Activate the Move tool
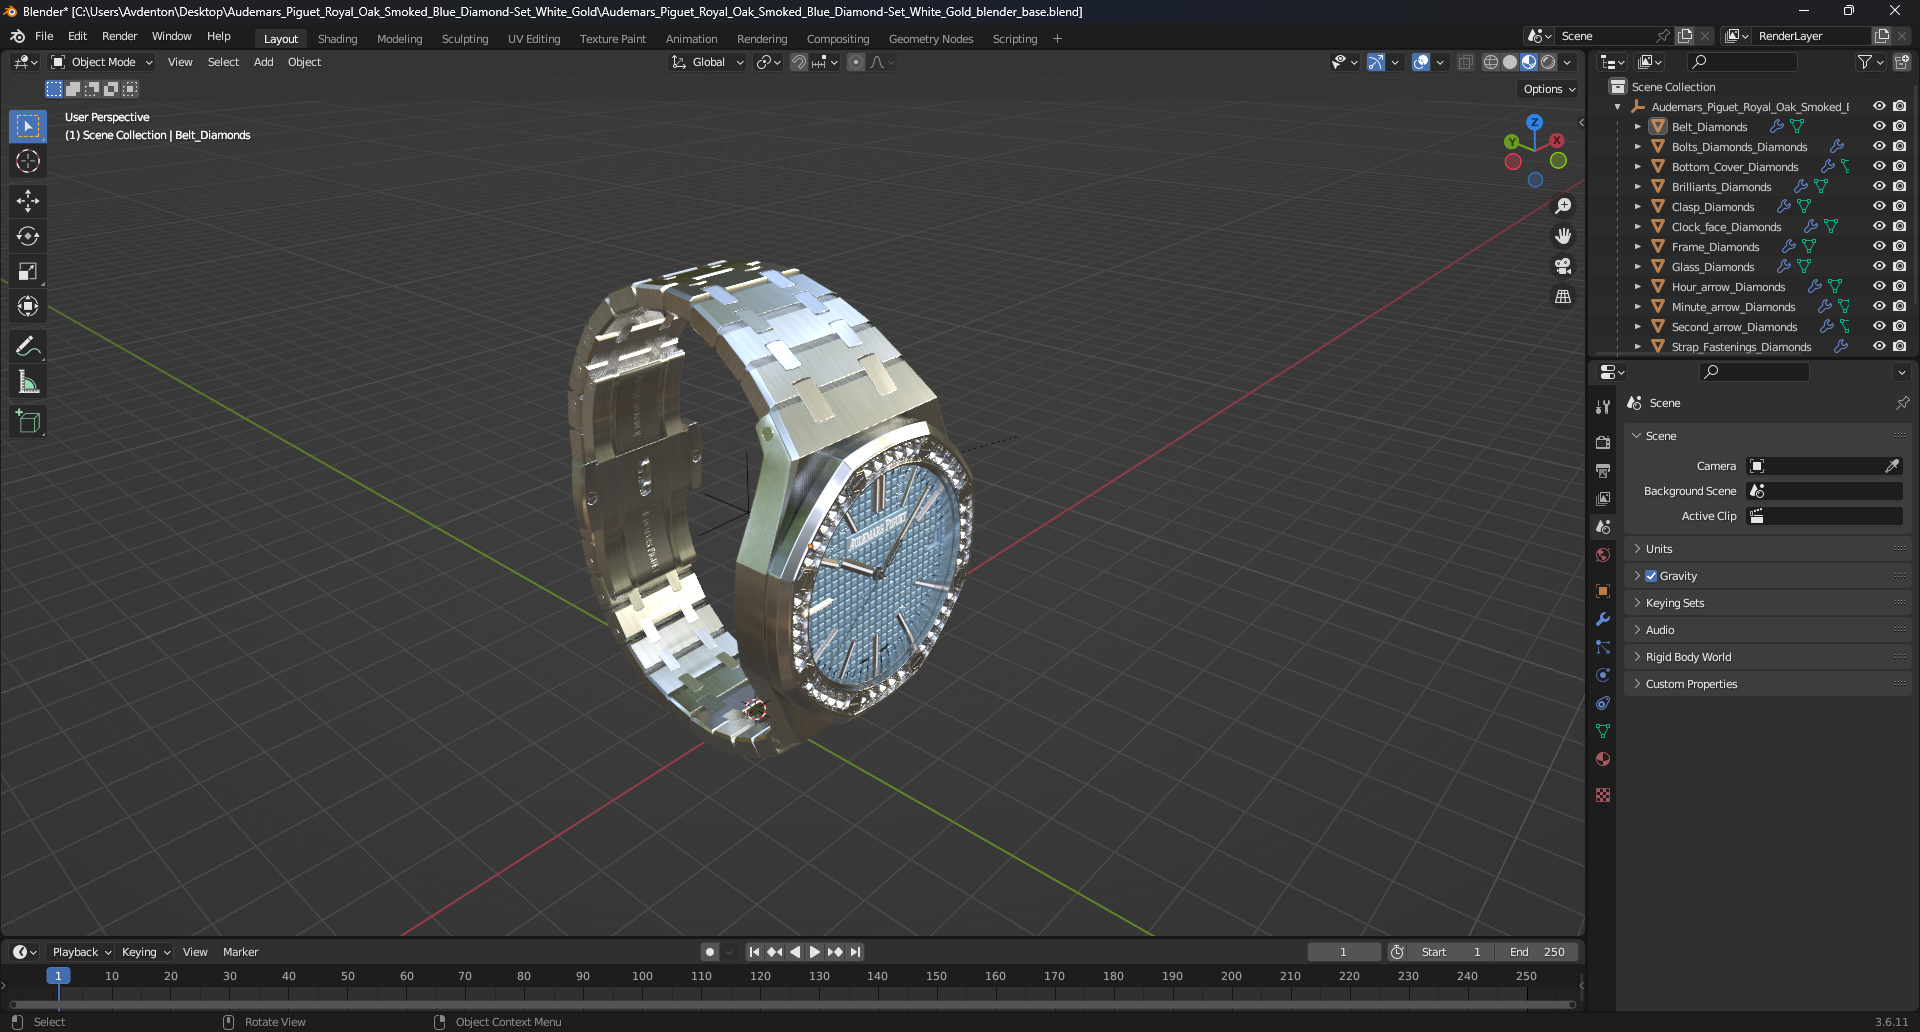 coord(28,201)
